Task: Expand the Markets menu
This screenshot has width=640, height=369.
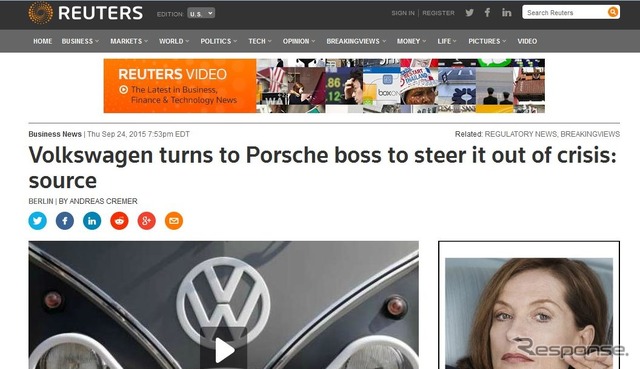Action: [129, 41]
